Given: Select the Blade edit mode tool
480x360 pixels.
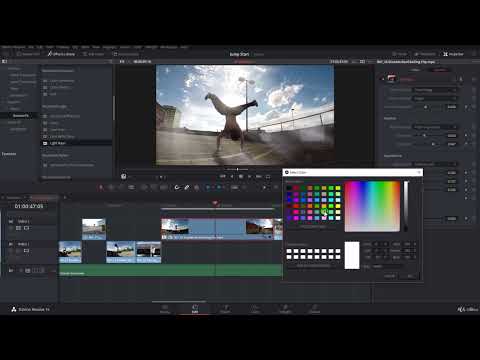Looking at the screenshot, I should (x=132, y=187).
